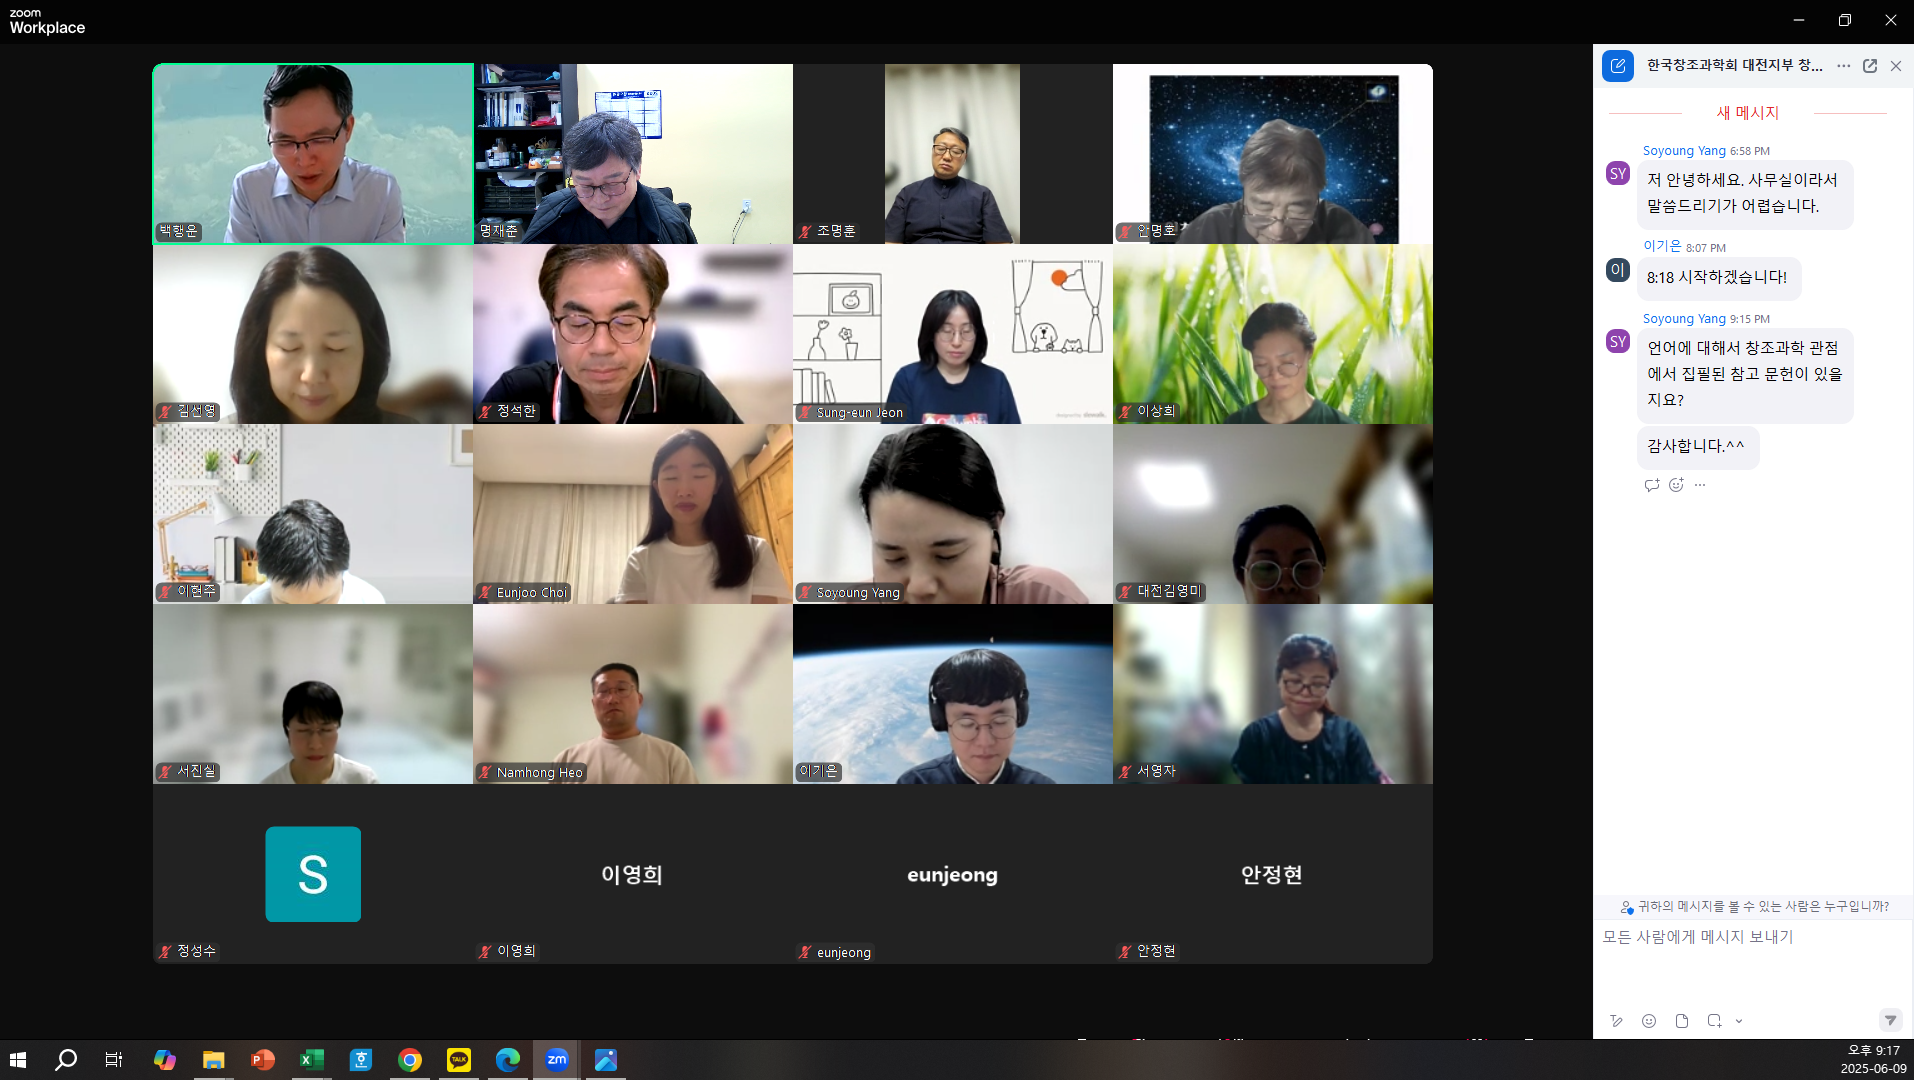Select 서영자's video tile
The height and width of the screenshot is (1080, 1914).
coord(1273,694)
